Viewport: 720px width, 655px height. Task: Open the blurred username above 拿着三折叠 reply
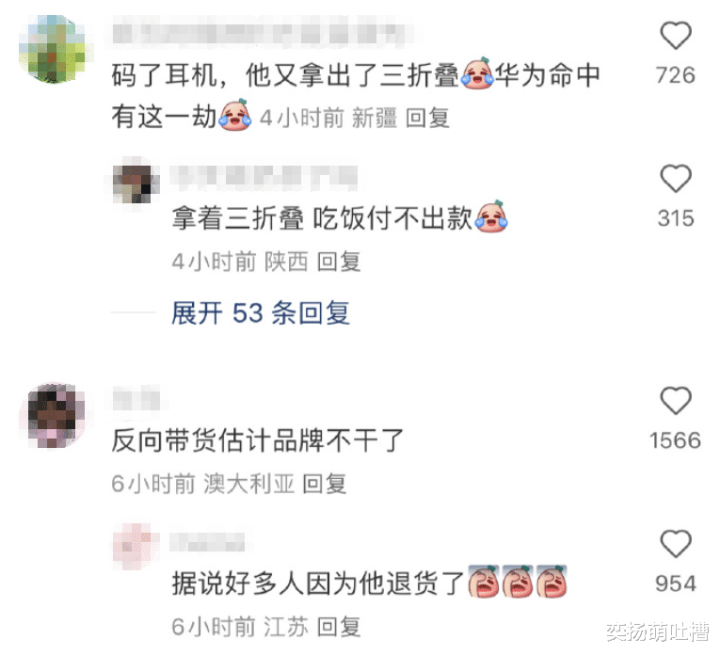pos(264,177)
